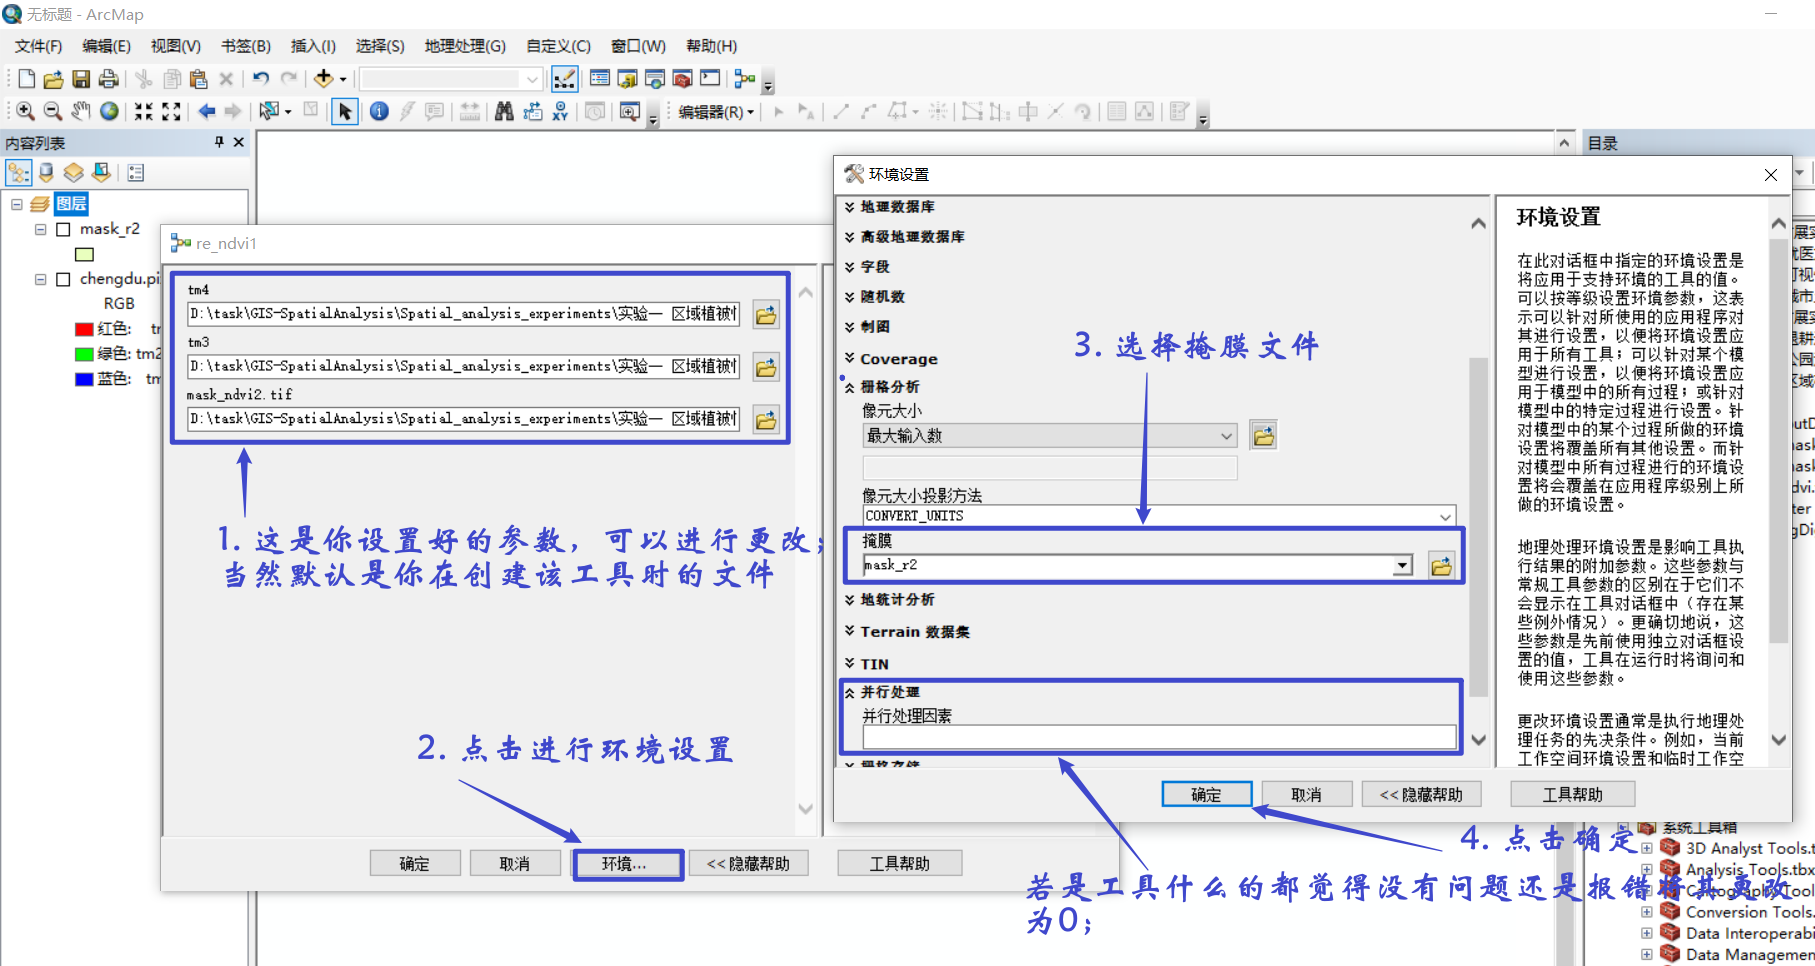The image size is (1815, 966).
Task: Go back to previous extent
Action: tap(206, 111)
